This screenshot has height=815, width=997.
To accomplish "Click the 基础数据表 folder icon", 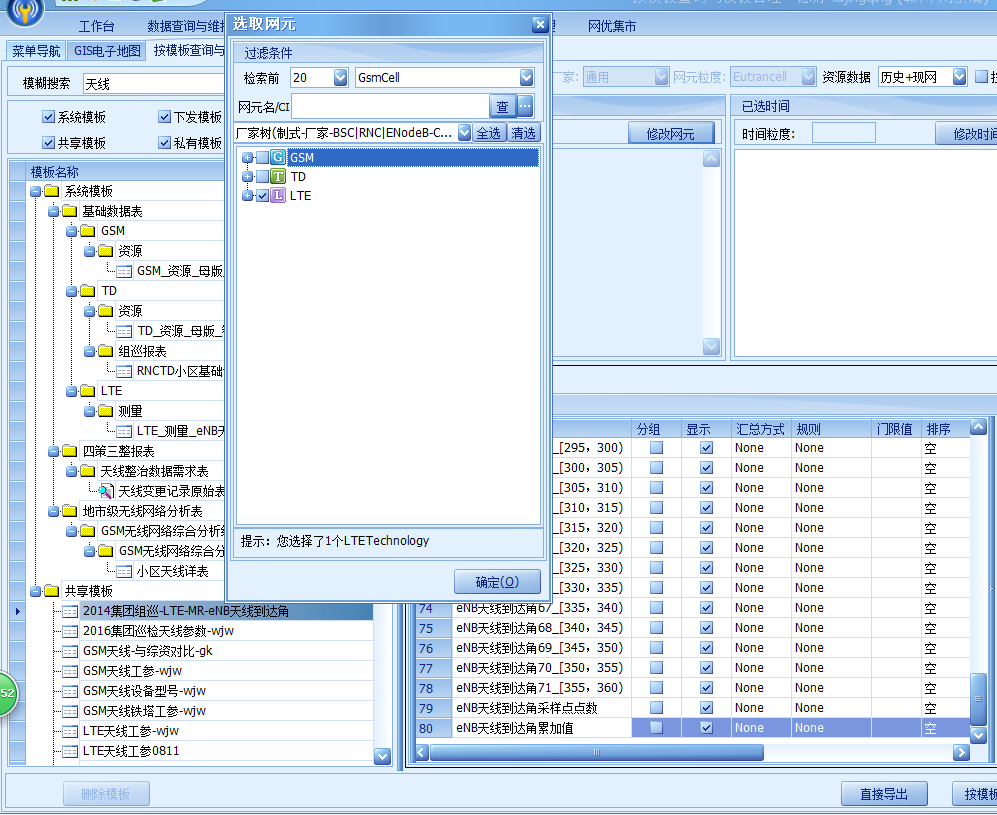I will [x=70, y=211].
